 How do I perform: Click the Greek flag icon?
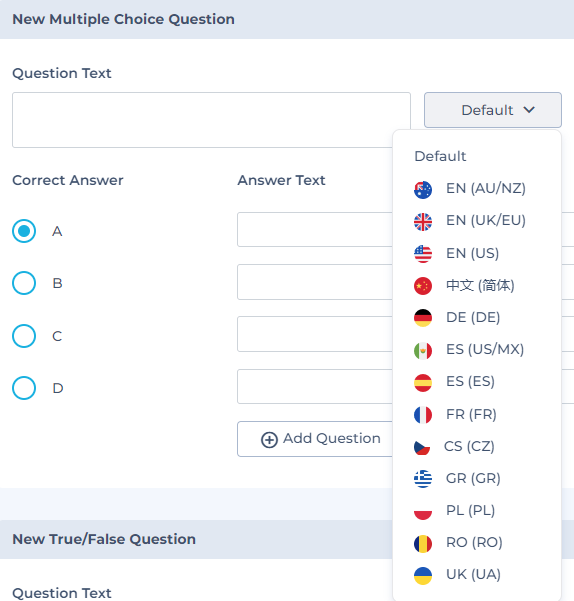(x=423, y=479)
